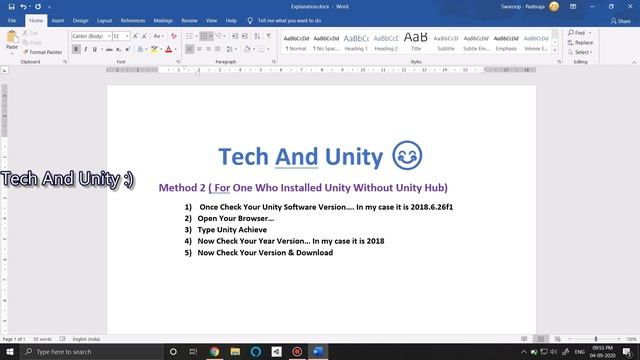Click the Multilevel List icon
This screenshot has height=360, width=640.
click(219, 36)
